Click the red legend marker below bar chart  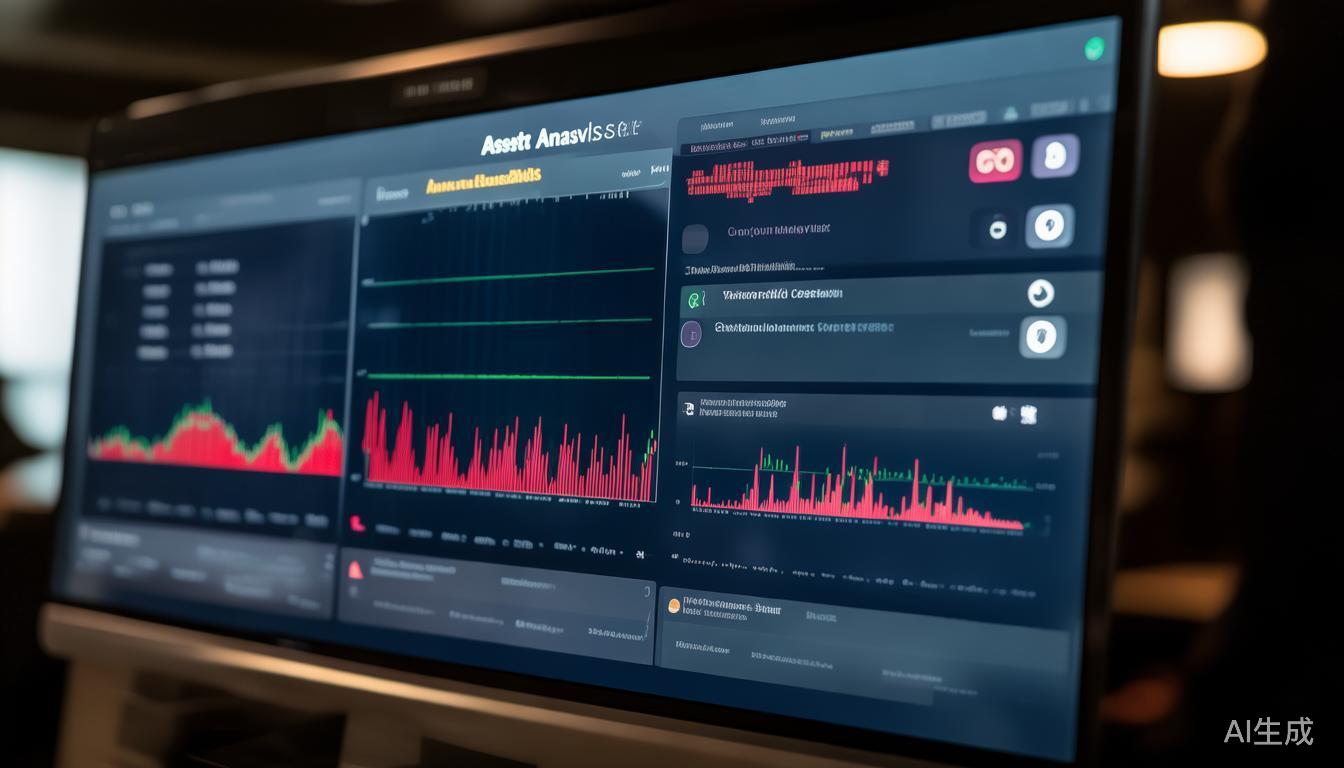[357, 523]
